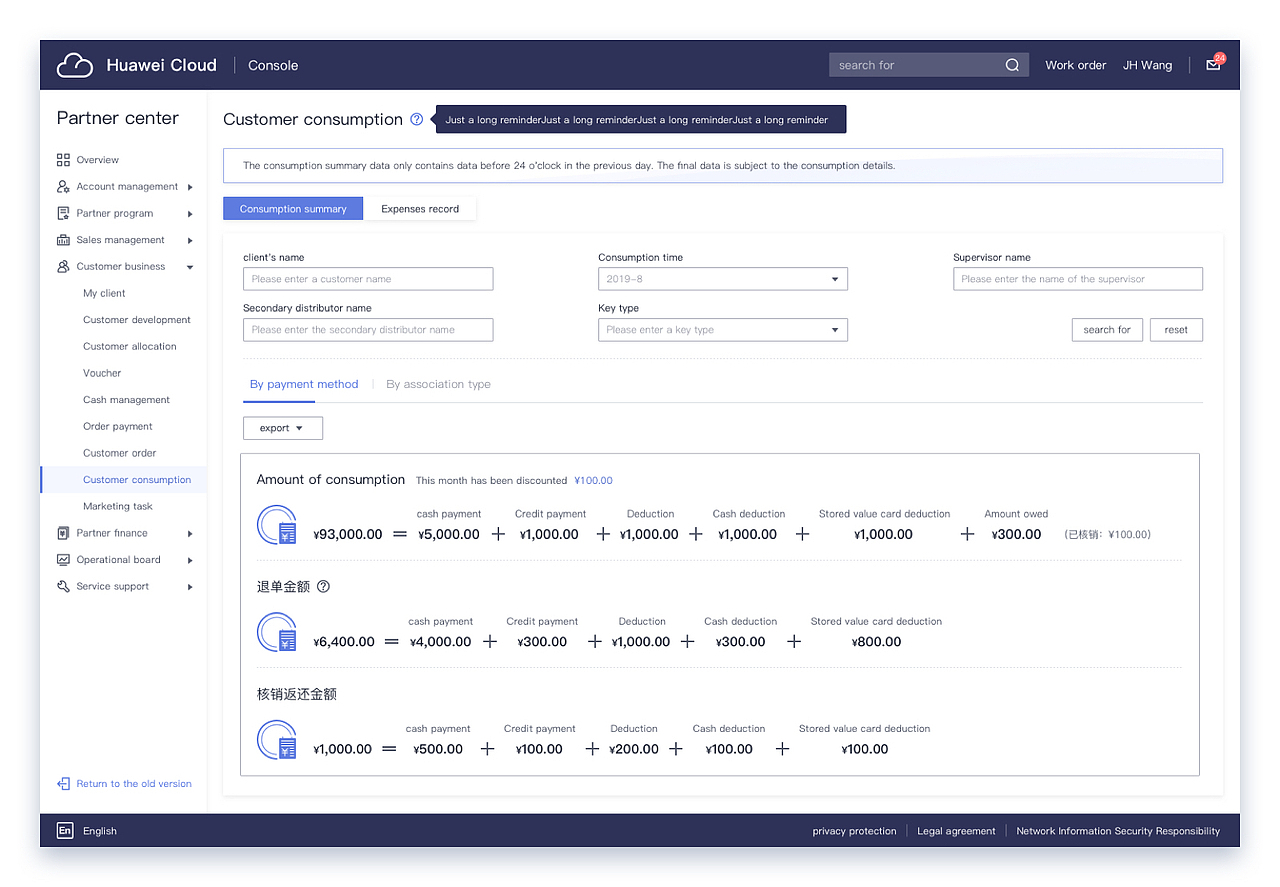
Task: Click Return to the old version link
Action: click(134, 784)
